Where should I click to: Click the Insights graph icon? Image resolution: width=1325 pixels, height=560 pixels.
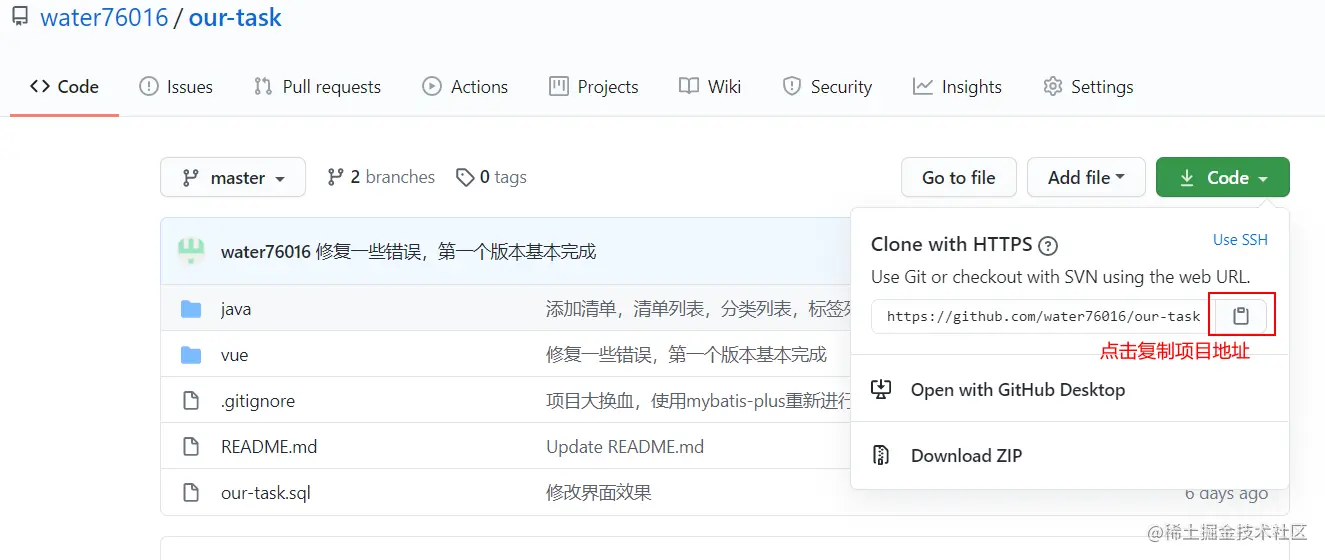click(923, 87)
